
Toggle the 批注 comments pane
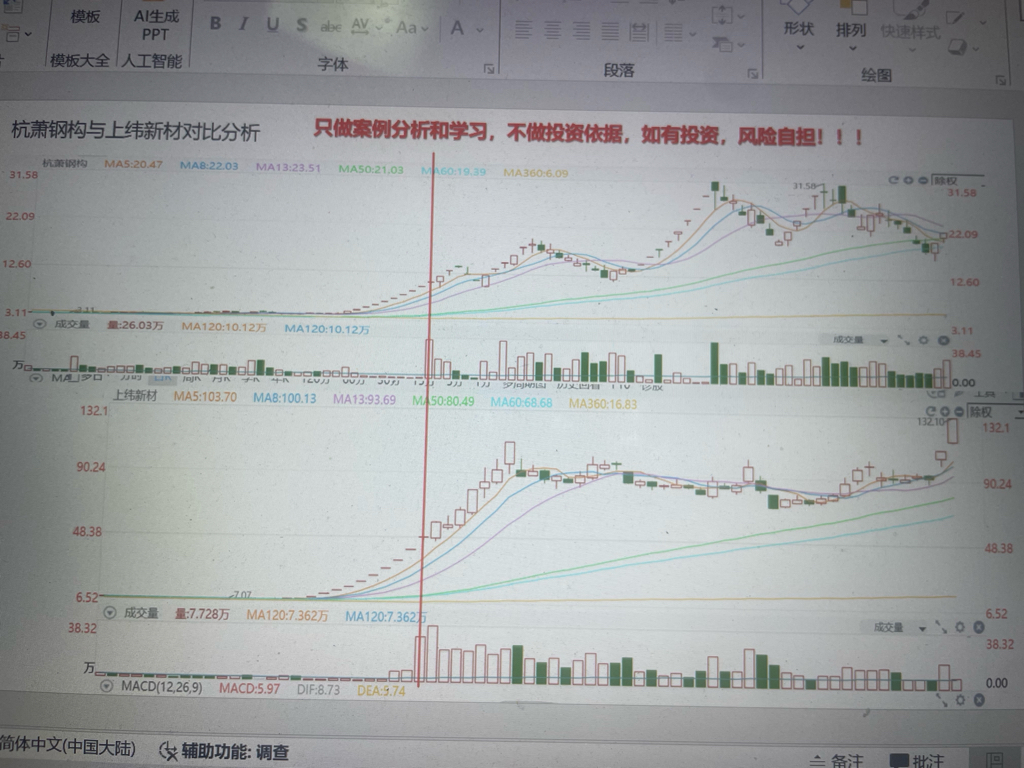coord(917,761)
